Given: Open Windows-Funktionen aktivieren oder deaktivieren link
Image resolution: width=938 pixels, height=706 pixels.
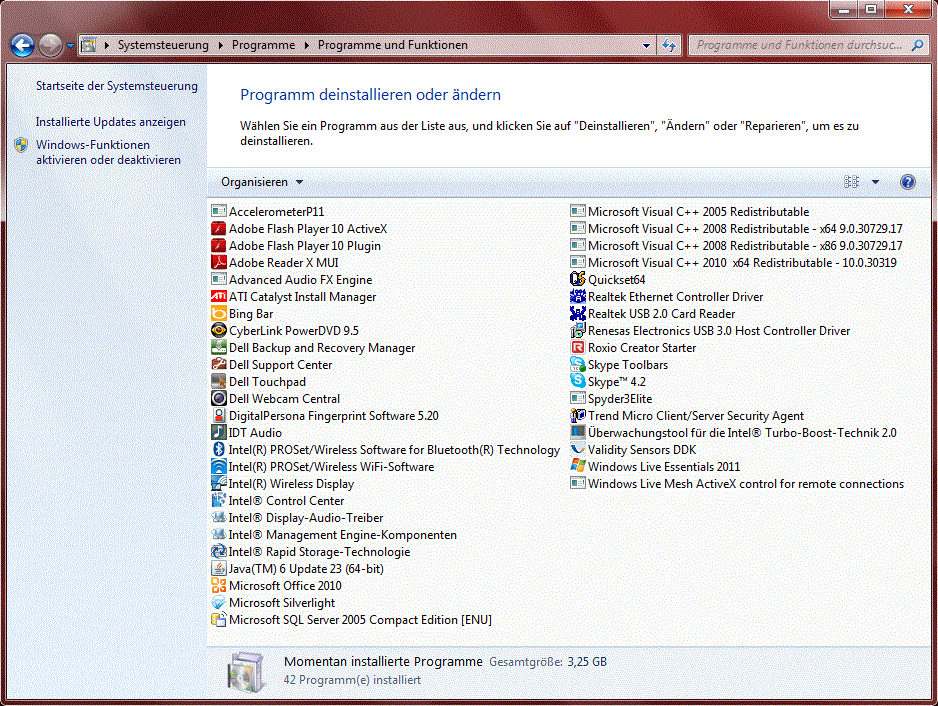Looking at the screenshot, I should coord(108,152).
